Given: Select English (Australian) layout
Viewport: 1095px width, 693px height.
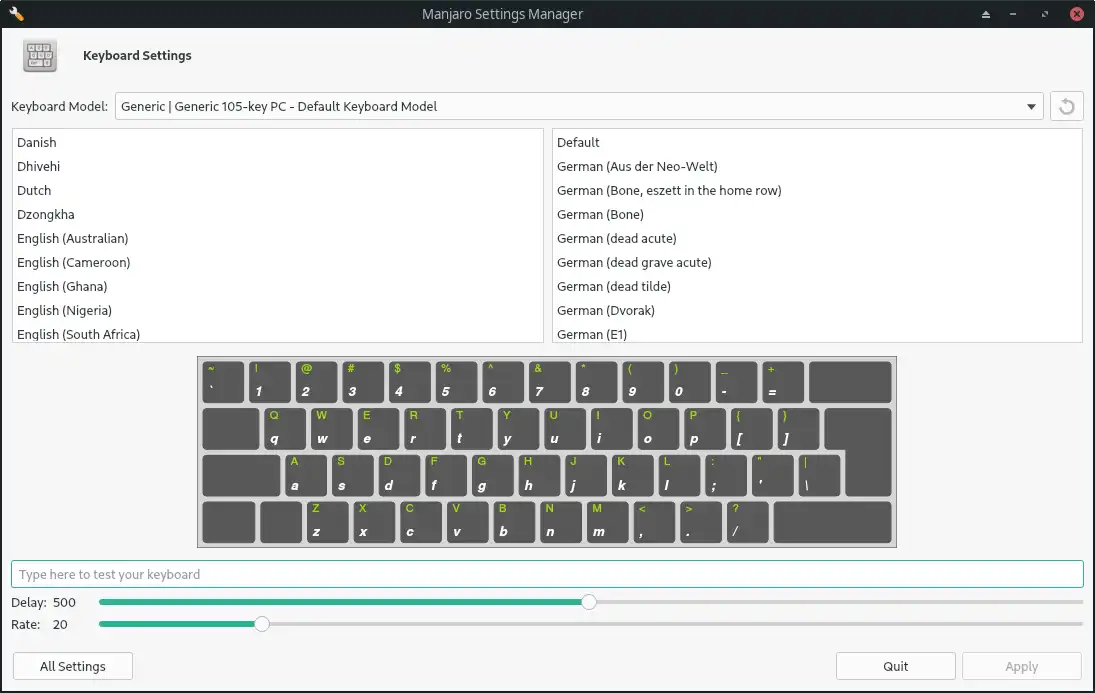Looking at the screenshot, I should [277, 238].
